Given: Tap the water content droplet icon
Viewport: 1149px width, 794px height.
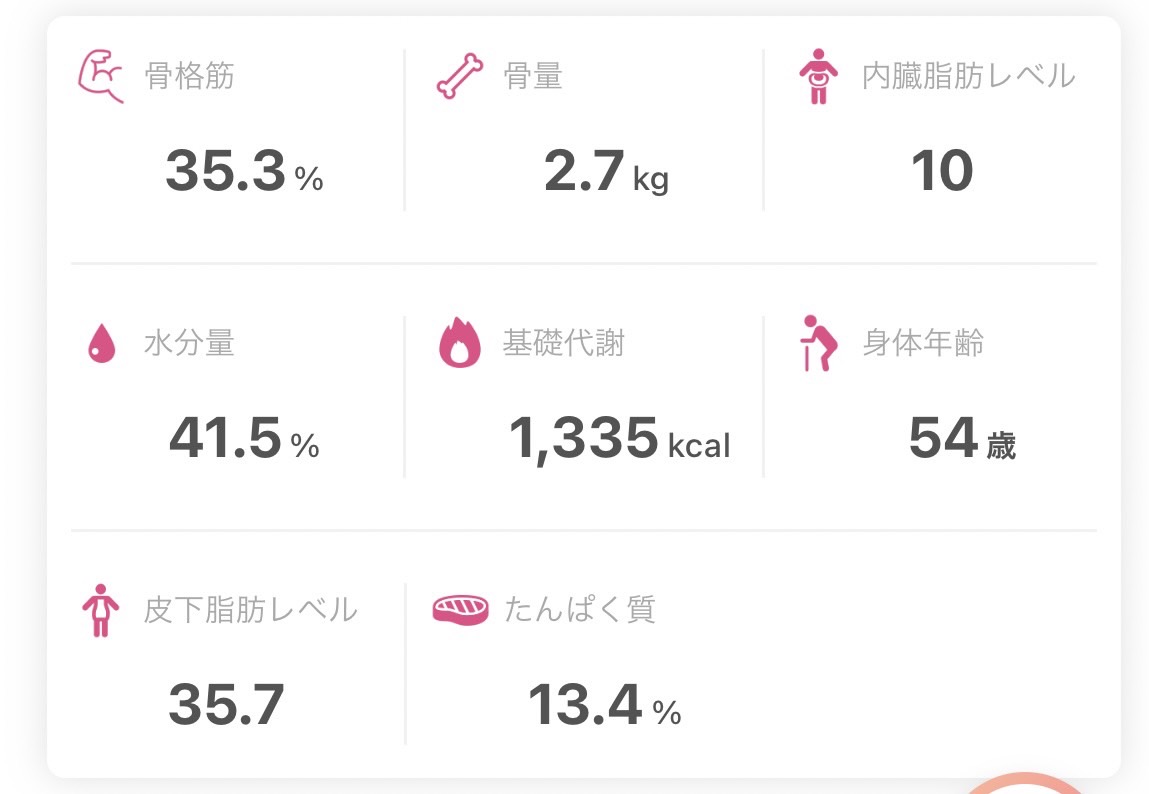Looking at the screenshot, I should coord(101,344).
